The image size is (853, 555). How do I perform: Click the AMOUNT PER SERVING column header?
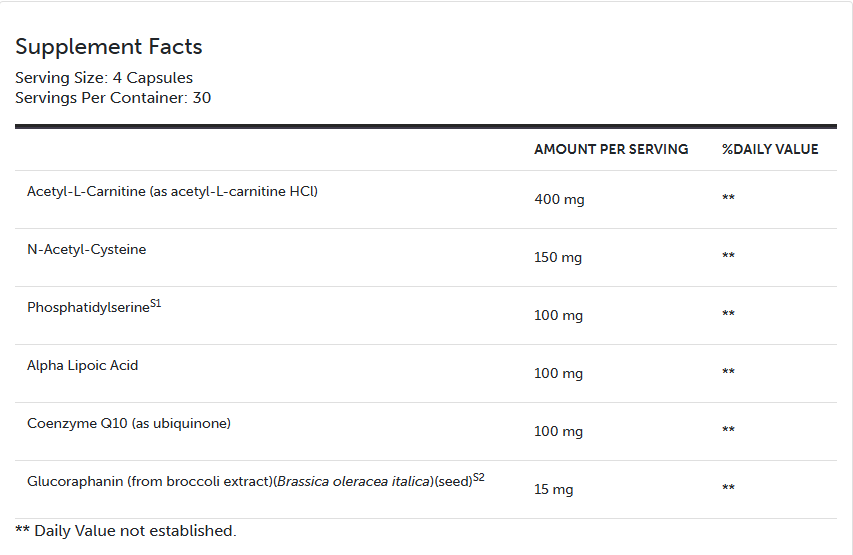coord(611,149)
